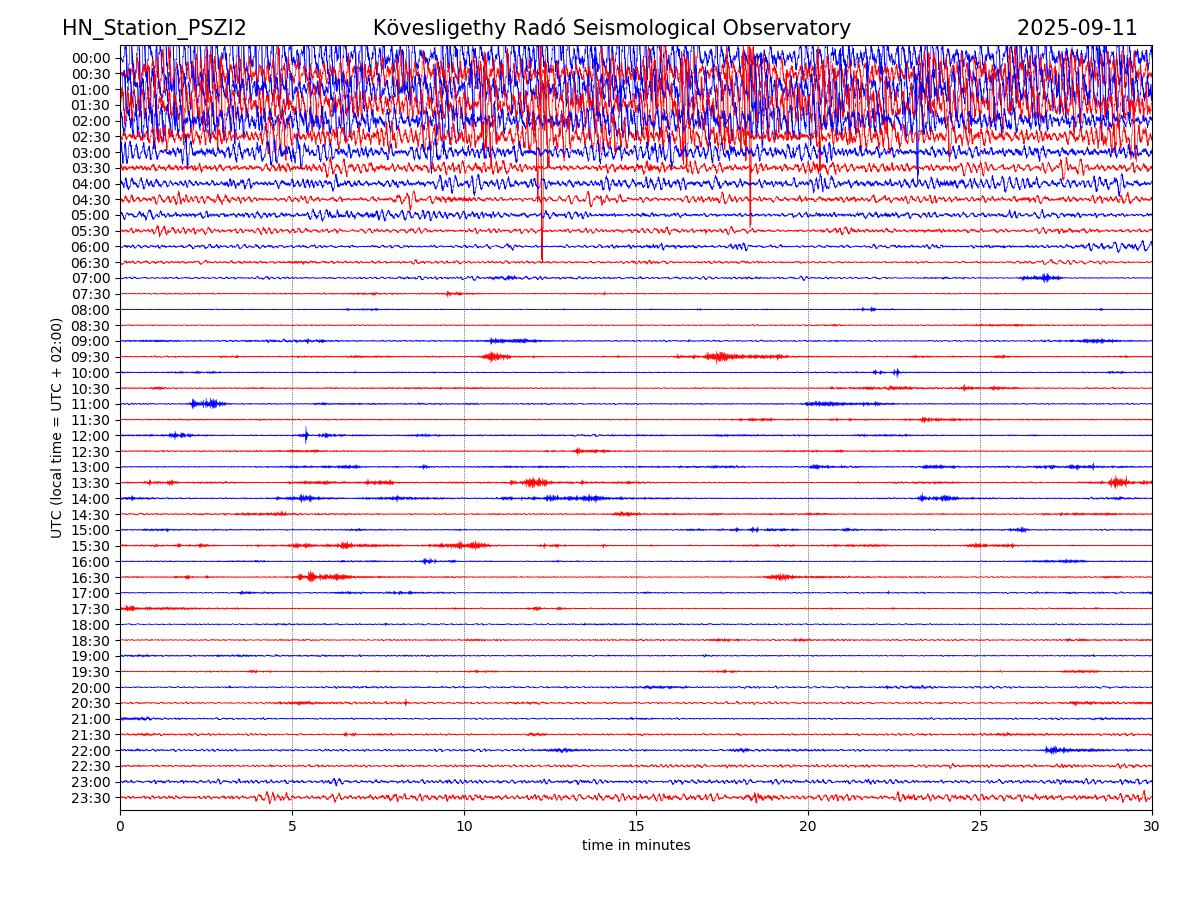Click the 04:00 time row label
This screenshot has width=1200, height=900.
[x=91, y=184]
